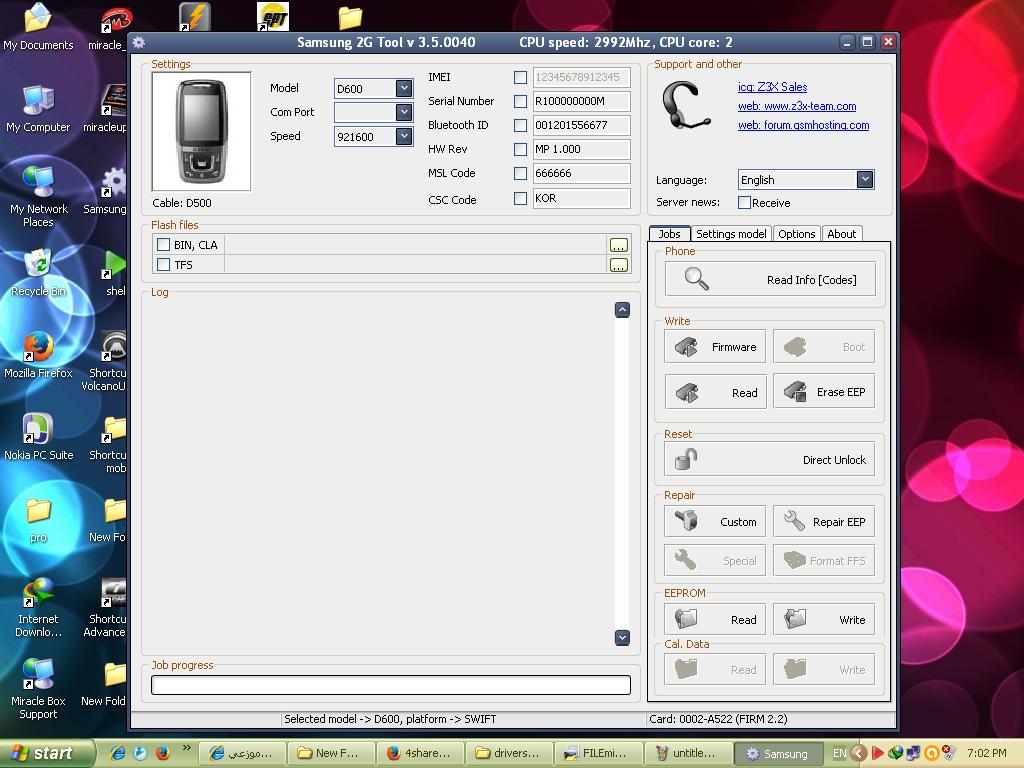Enable the Serial Number checkbox
Image resolution: width=1024 pixels, height=768 pixels.
coord(520,101)
